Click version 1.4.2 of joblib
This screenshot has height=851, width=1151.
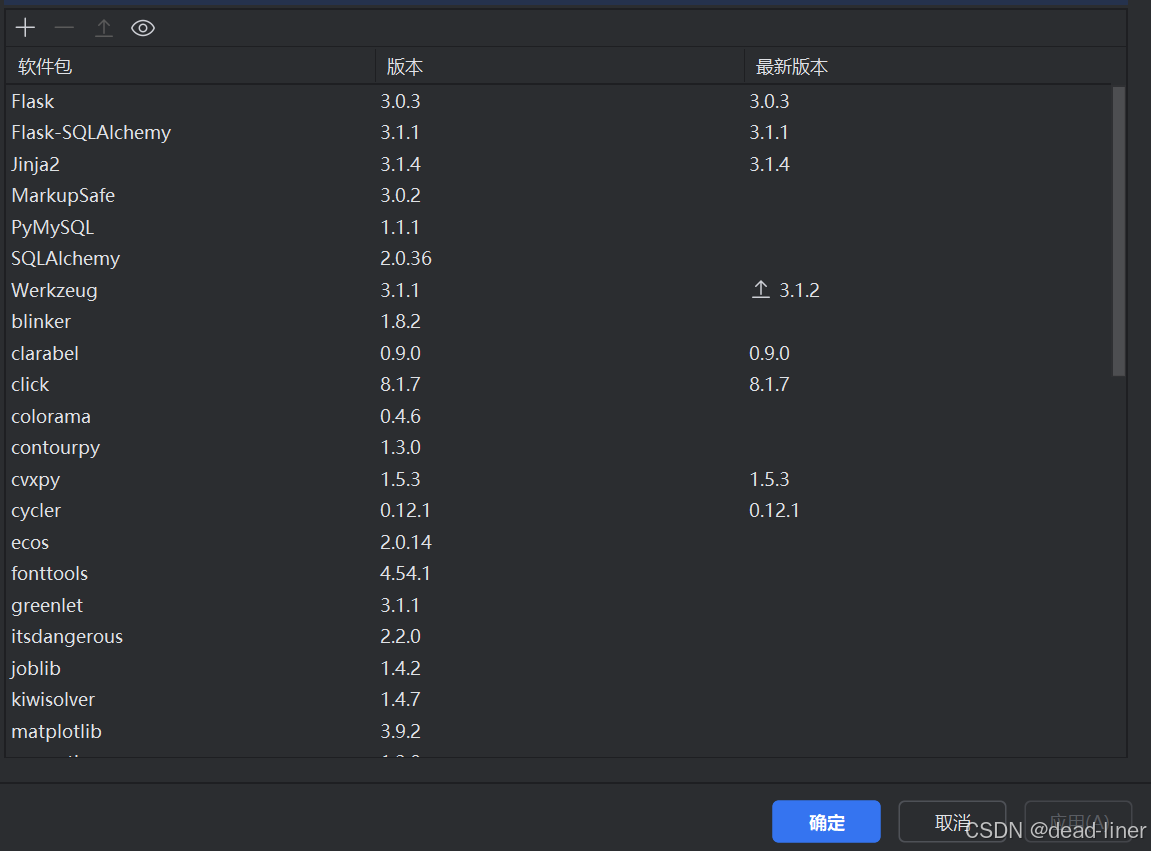point(400,668)
